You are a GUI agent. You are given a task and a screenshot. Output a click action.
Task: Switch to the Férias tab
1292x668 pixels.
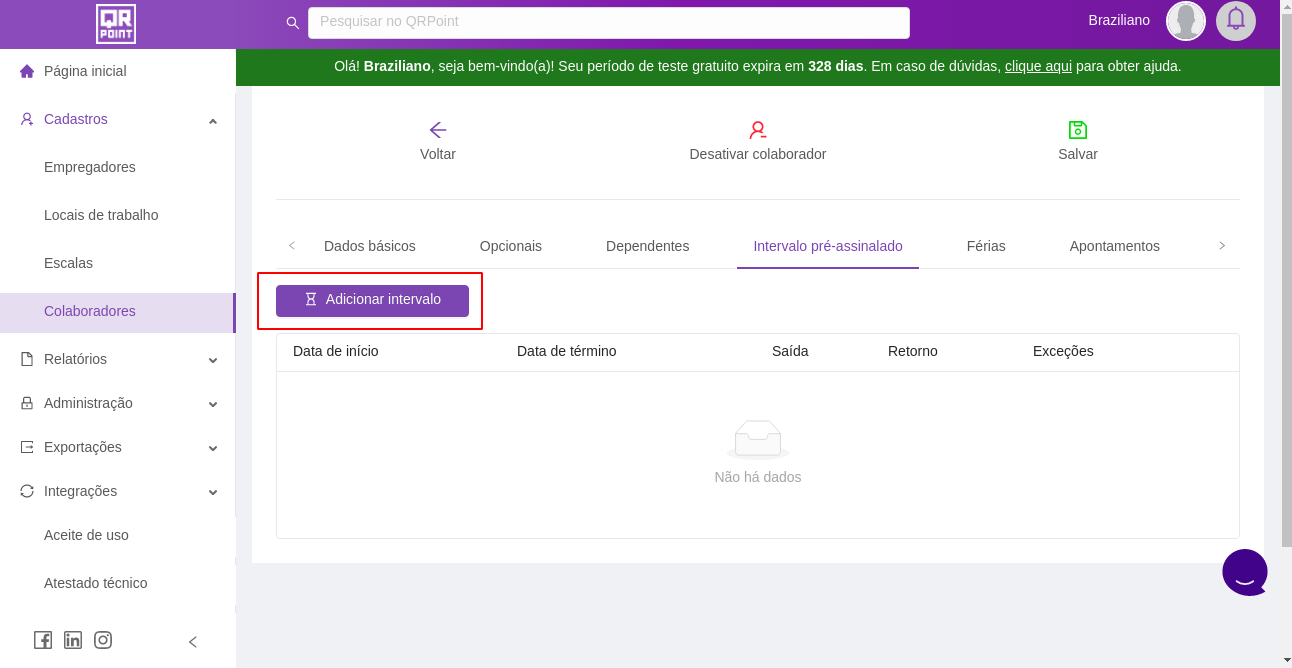pyautogui.click(x=986, y=246)
